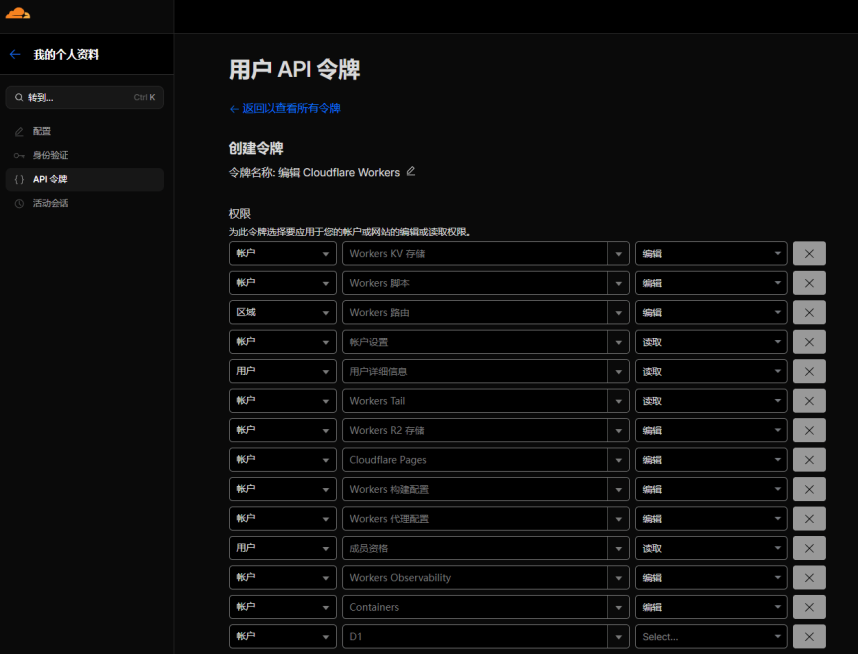Click the 我的个人资料 heading
This screenshot has height=654, width=858.
pyautogui.click(x=66, y=54)
